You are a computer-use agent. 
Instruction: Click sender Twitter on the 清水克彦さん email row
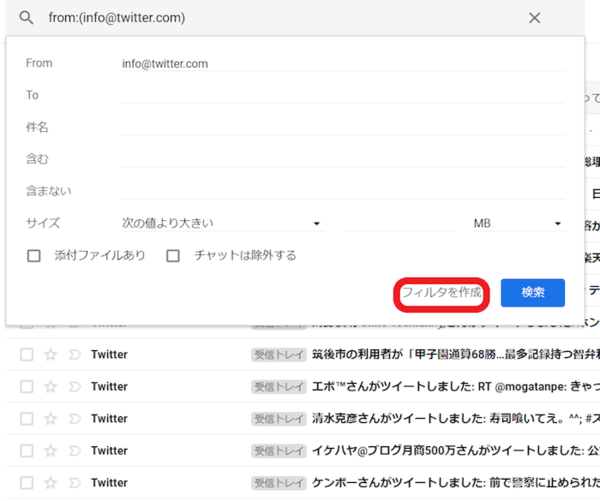tap(109, 418)
